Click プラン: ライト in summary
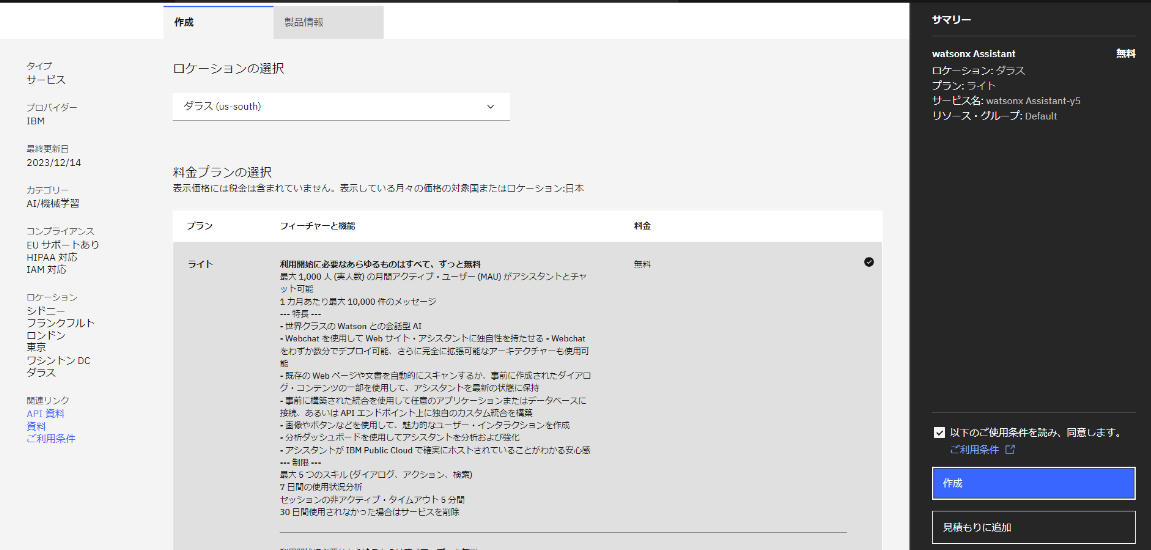 point(963,85)
